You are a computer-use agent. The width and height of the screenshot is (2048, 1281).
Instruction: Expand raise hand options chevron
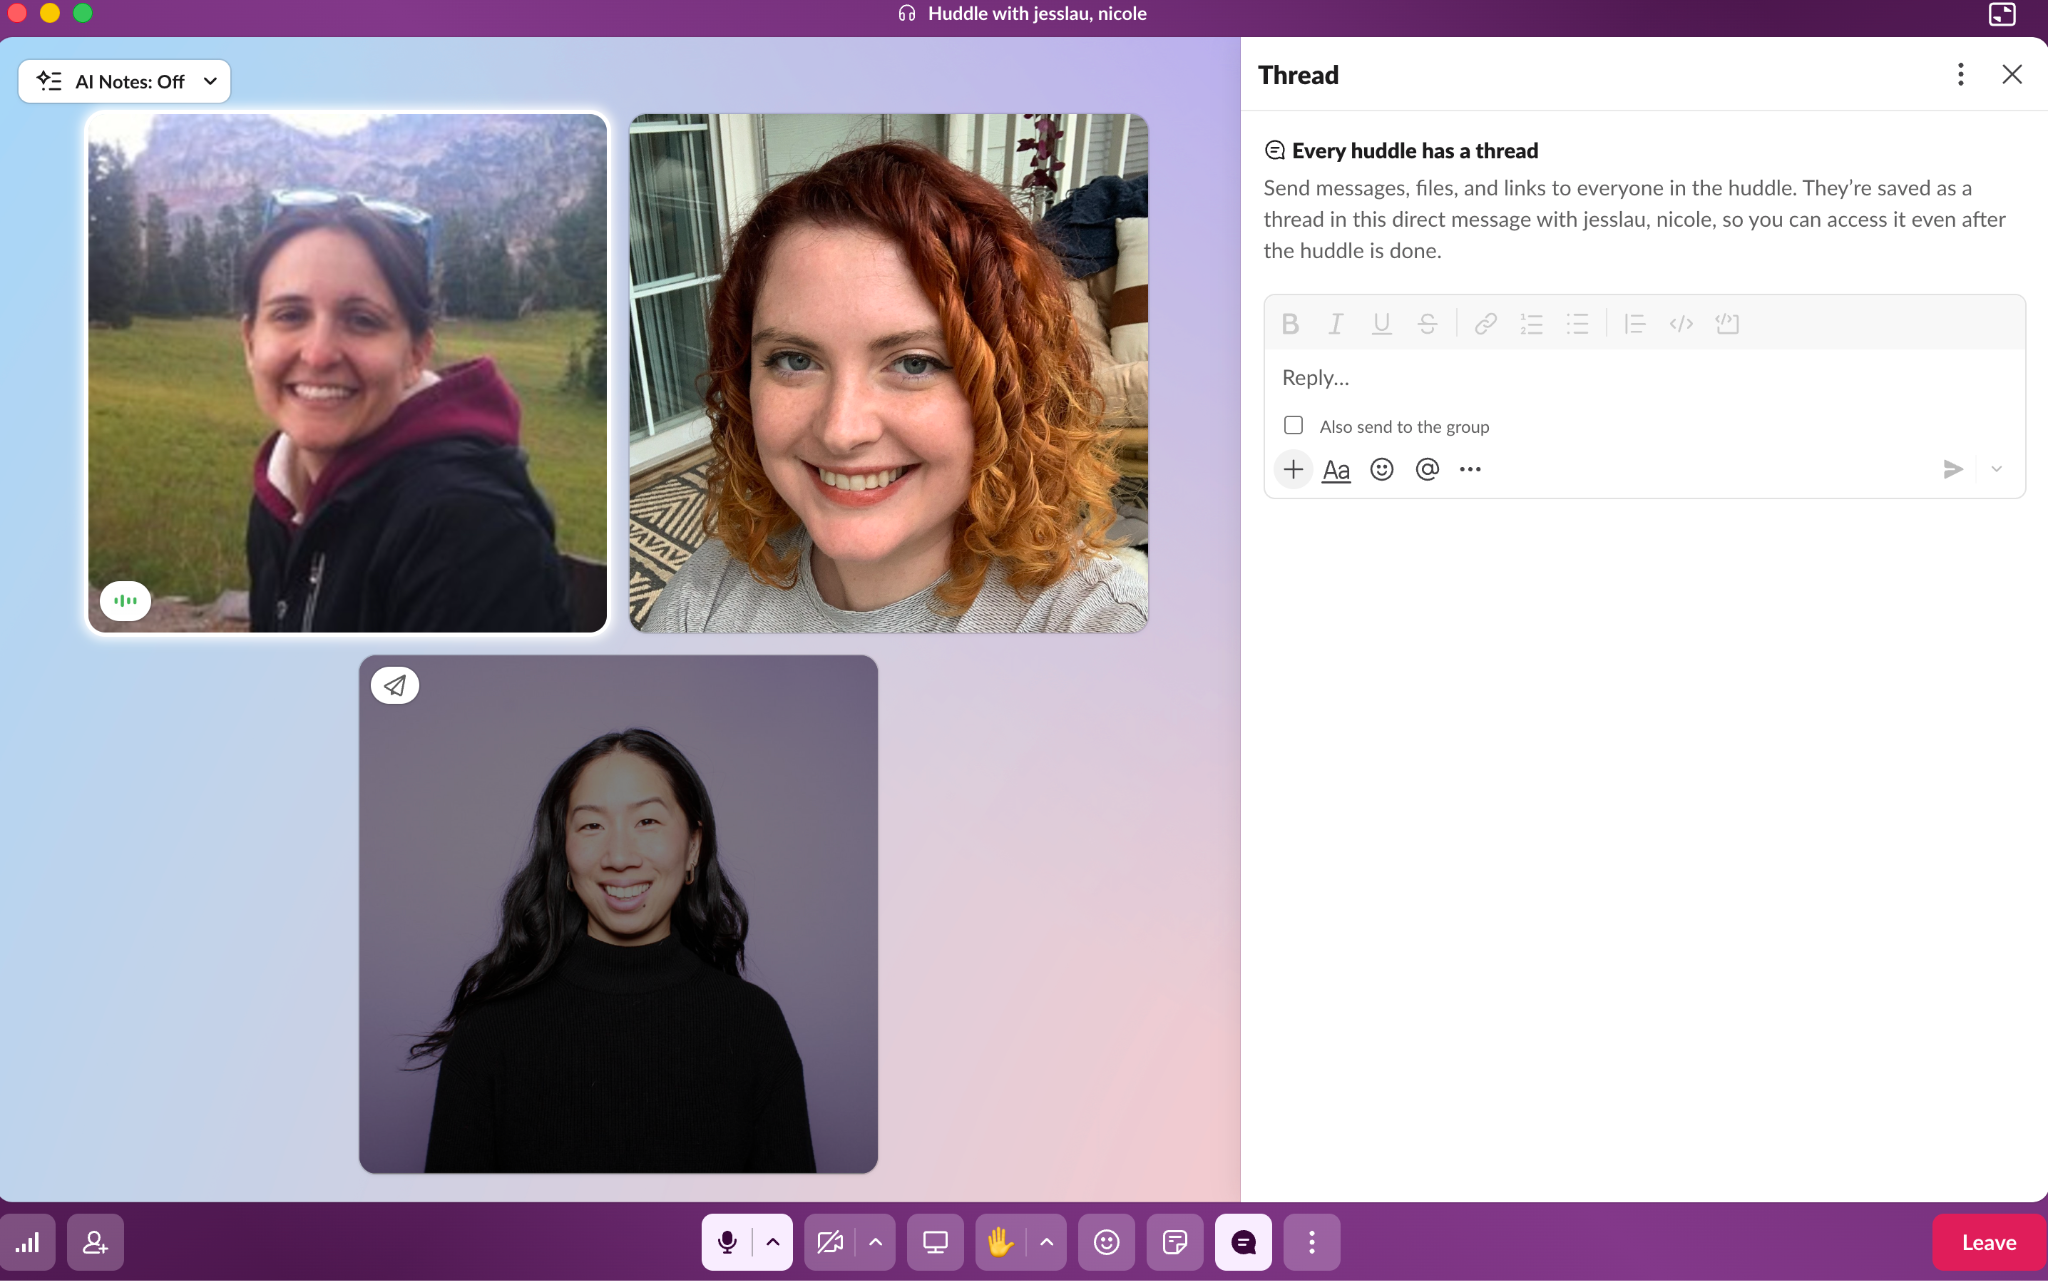pyautogui.click(x=1047, y=1242)
